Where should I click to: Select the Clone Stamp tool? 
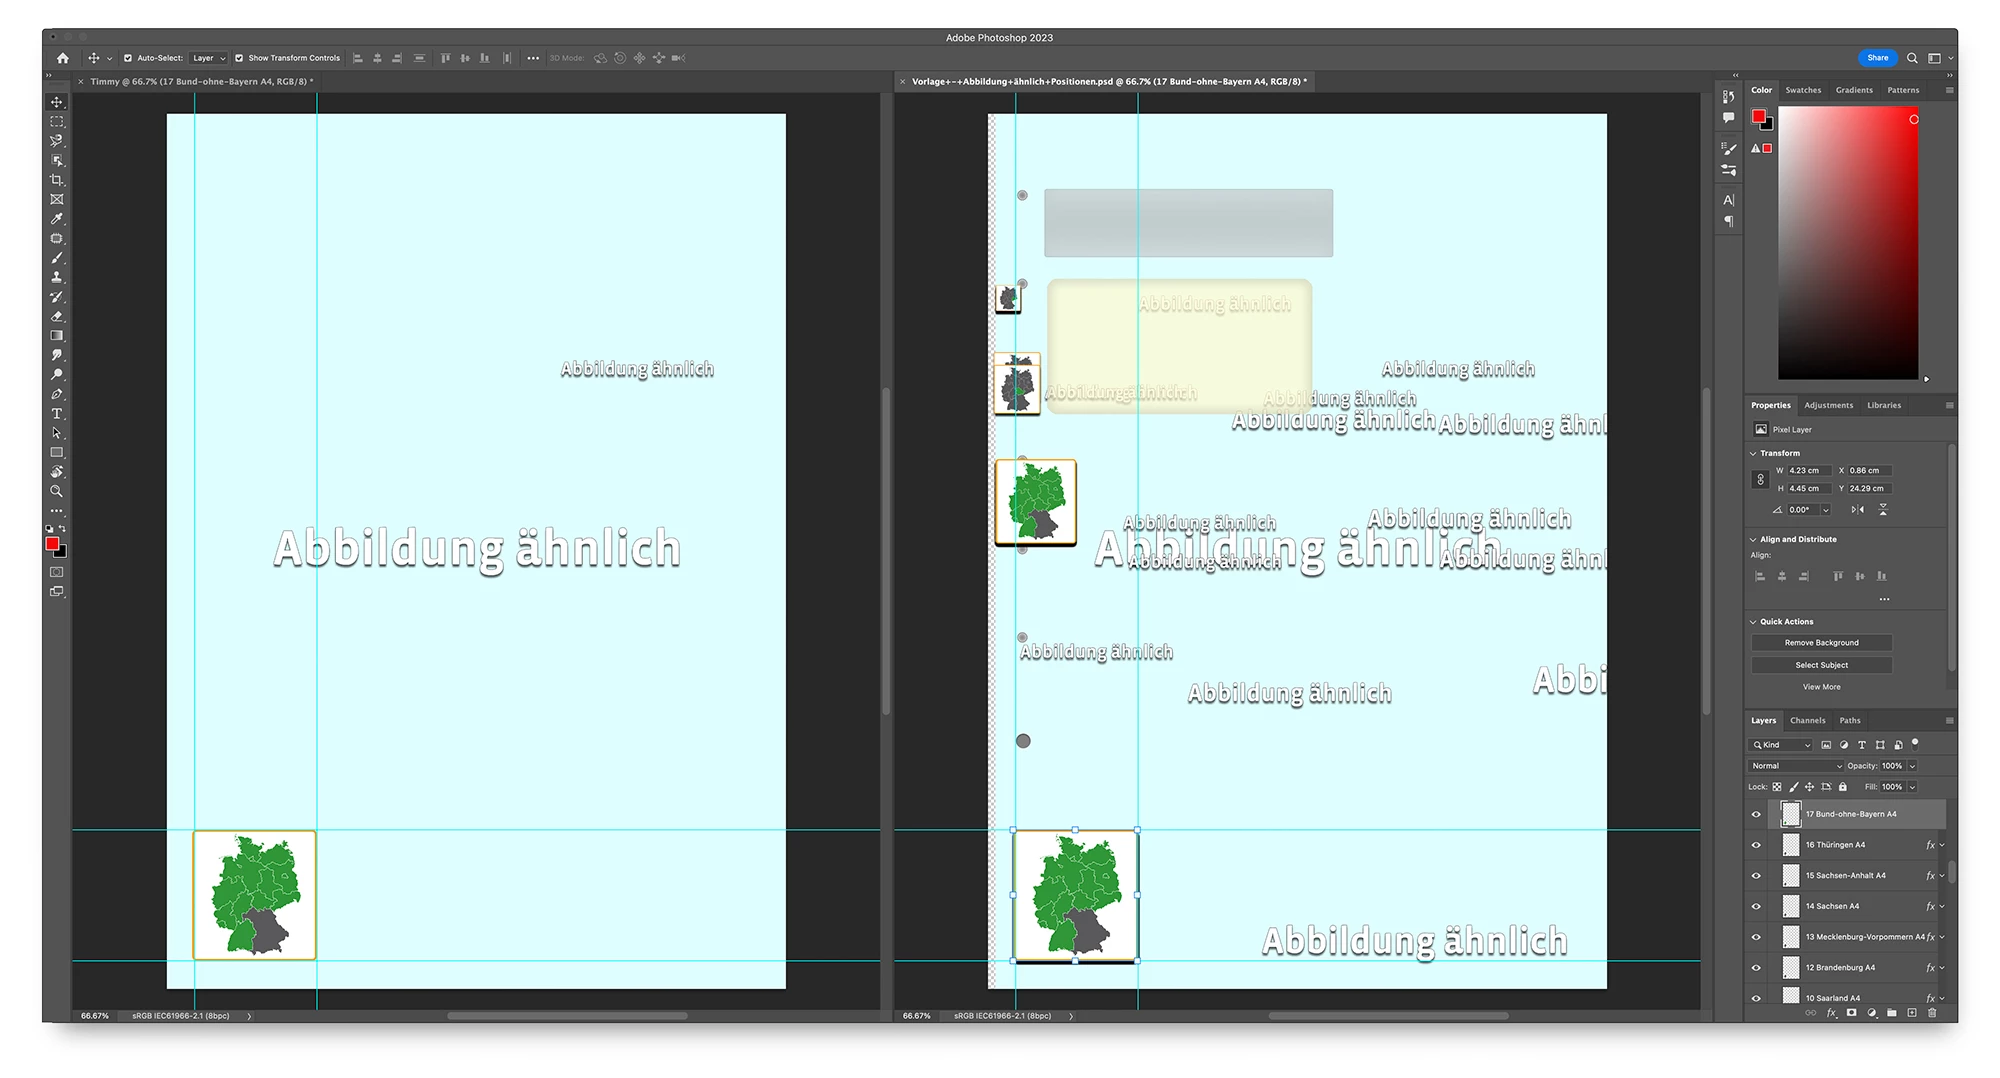[57, 277]
